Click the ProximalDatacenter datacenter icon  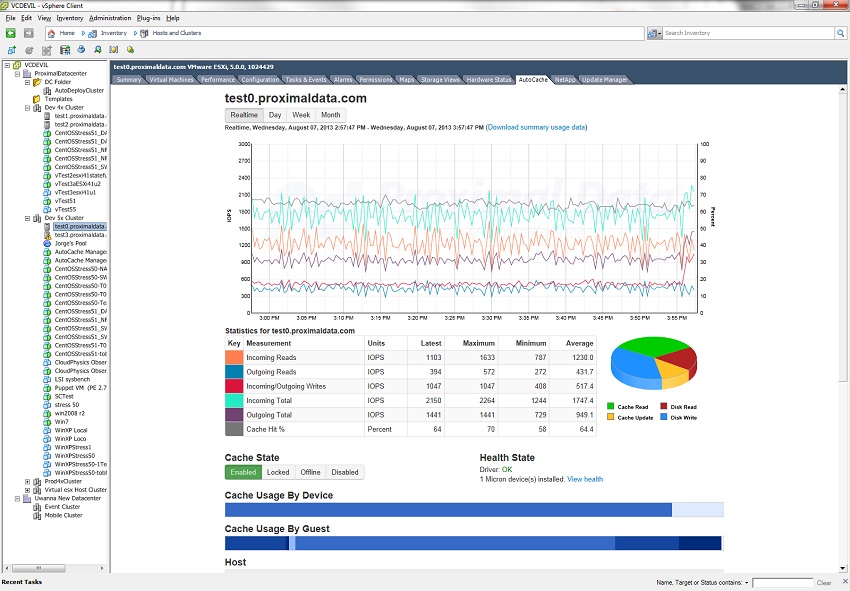click(x=27, y=74)
